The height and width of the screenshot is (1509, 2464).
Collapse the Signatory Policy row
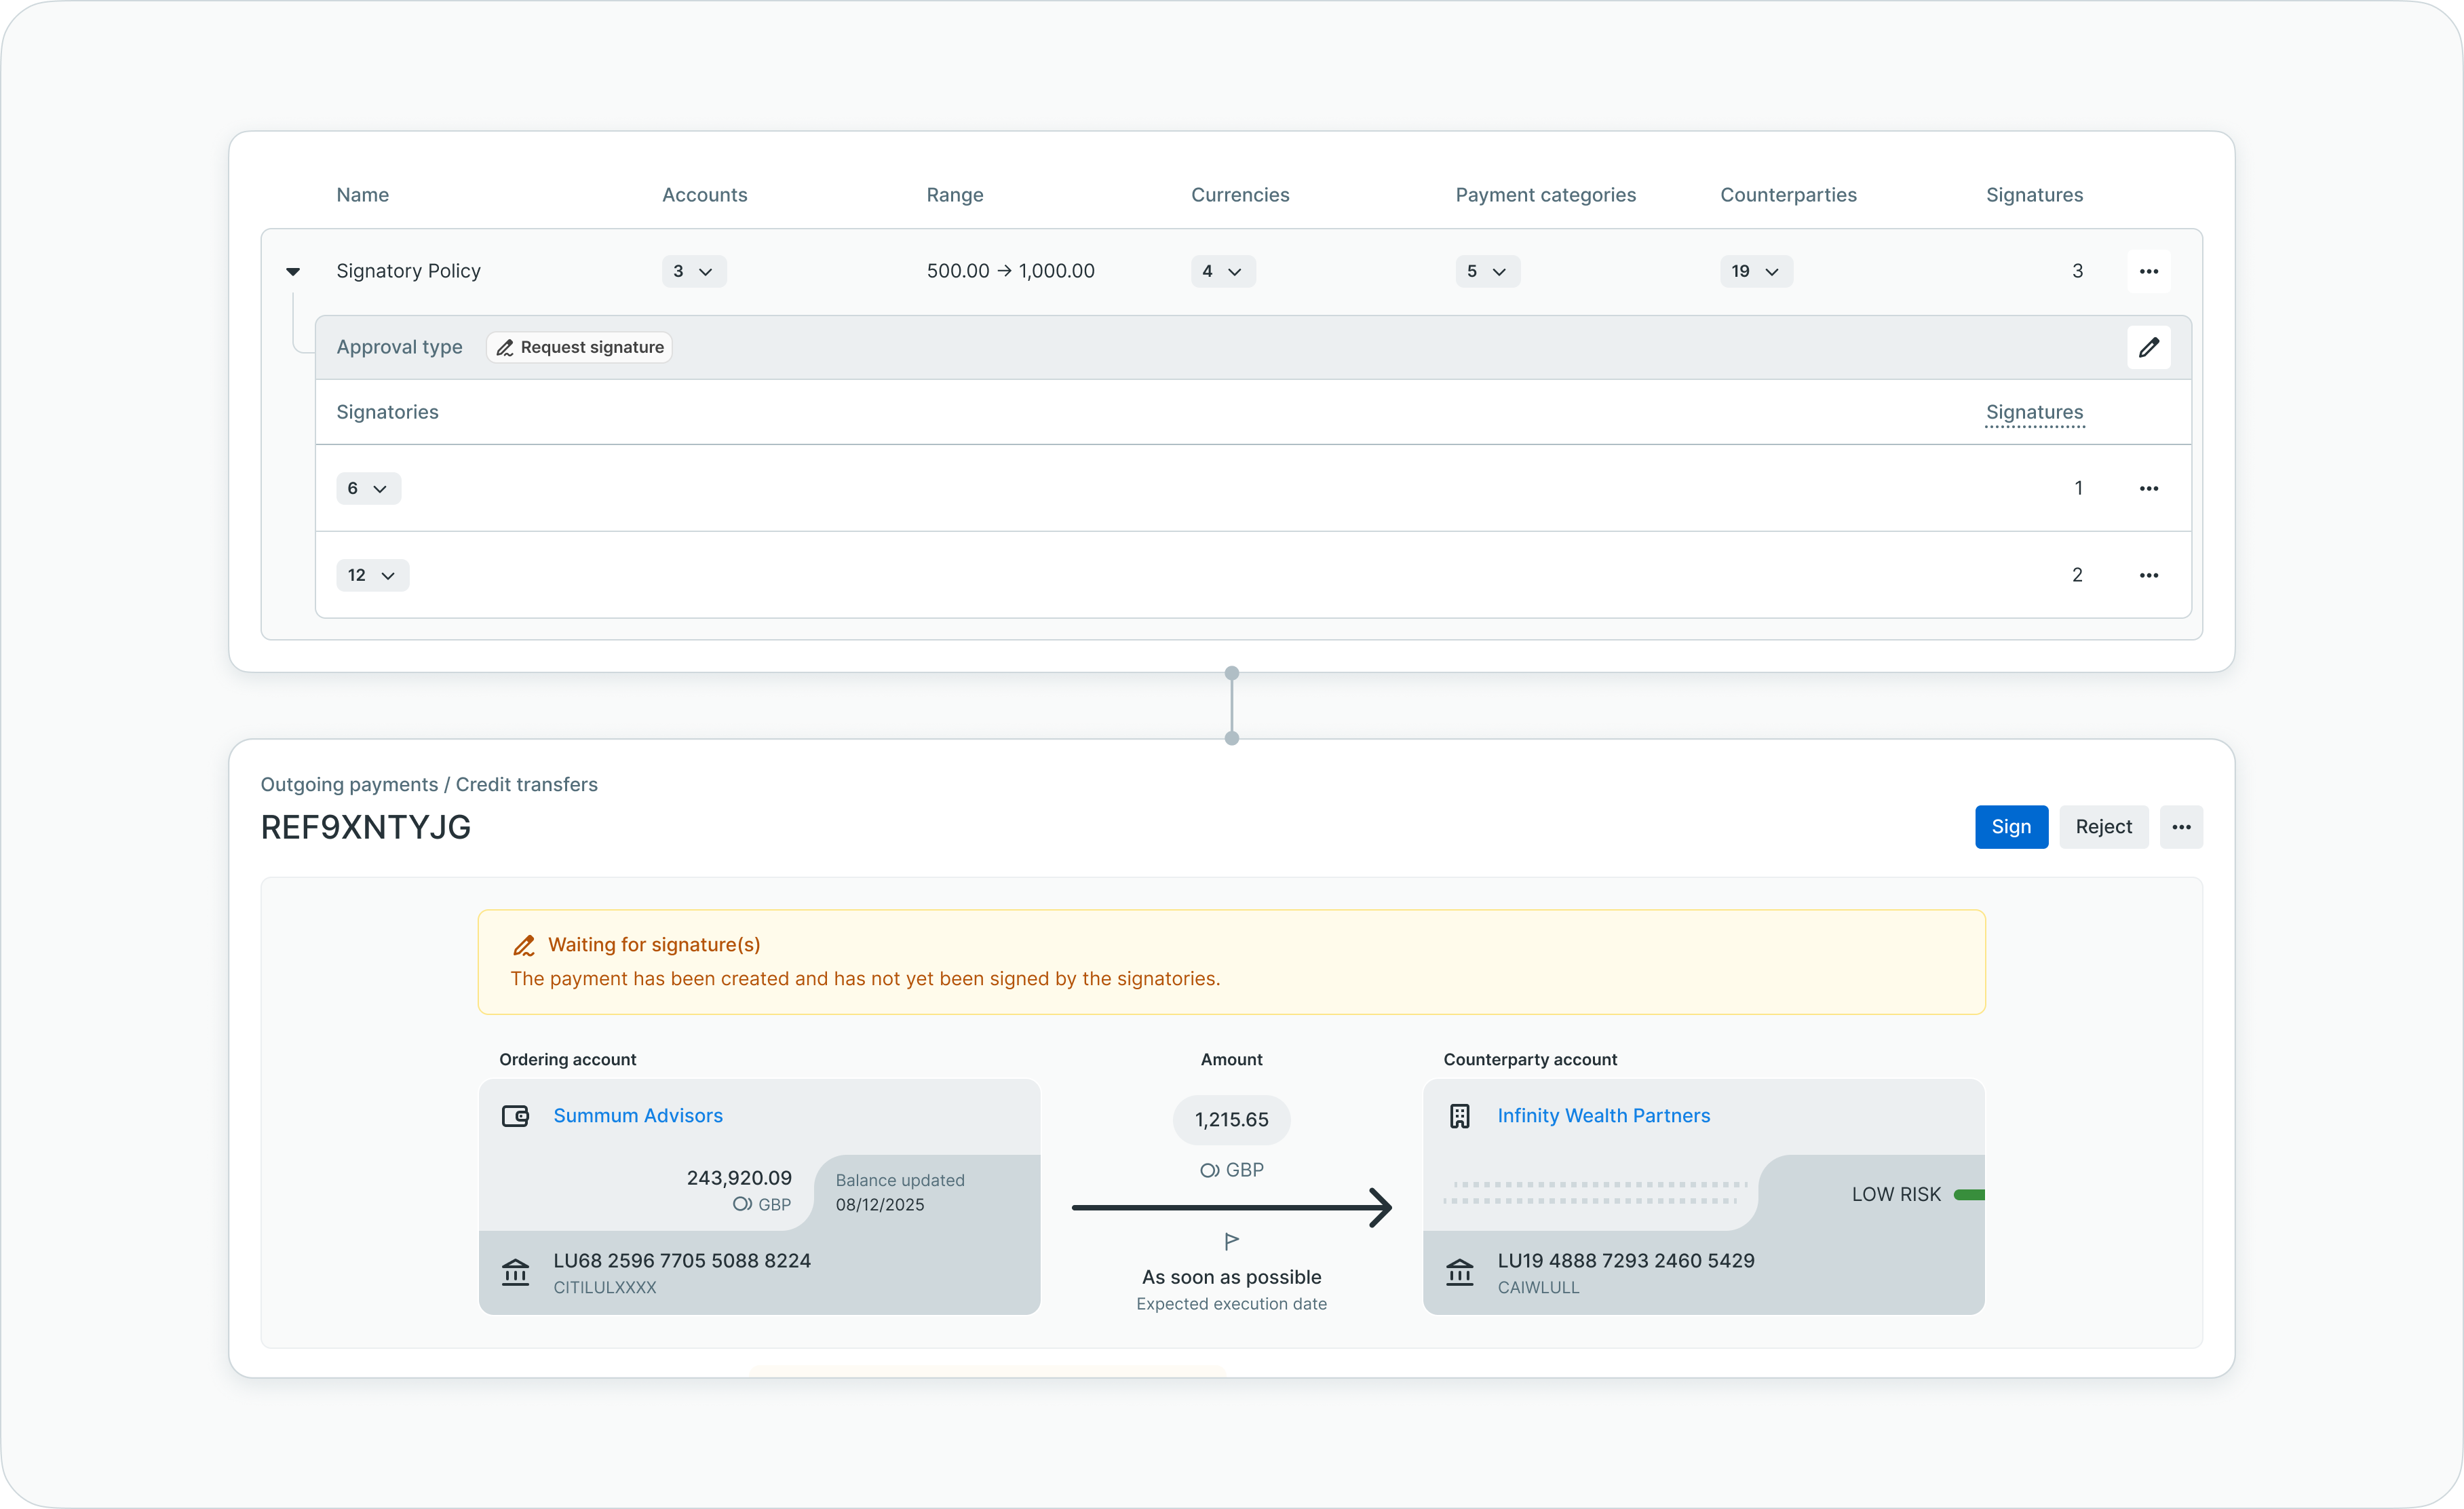293,271
